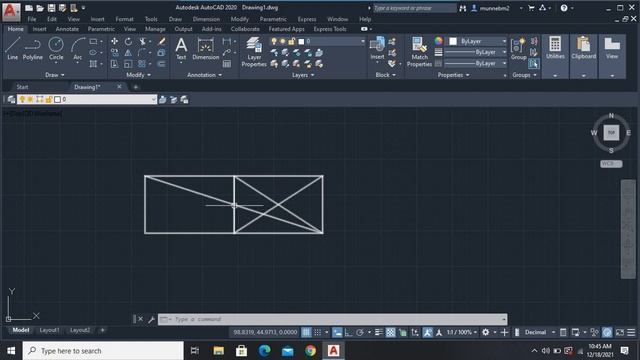The height and width of the screenshot is (360, 640).
Task: Click the command line input field
Action: [333, 319]
